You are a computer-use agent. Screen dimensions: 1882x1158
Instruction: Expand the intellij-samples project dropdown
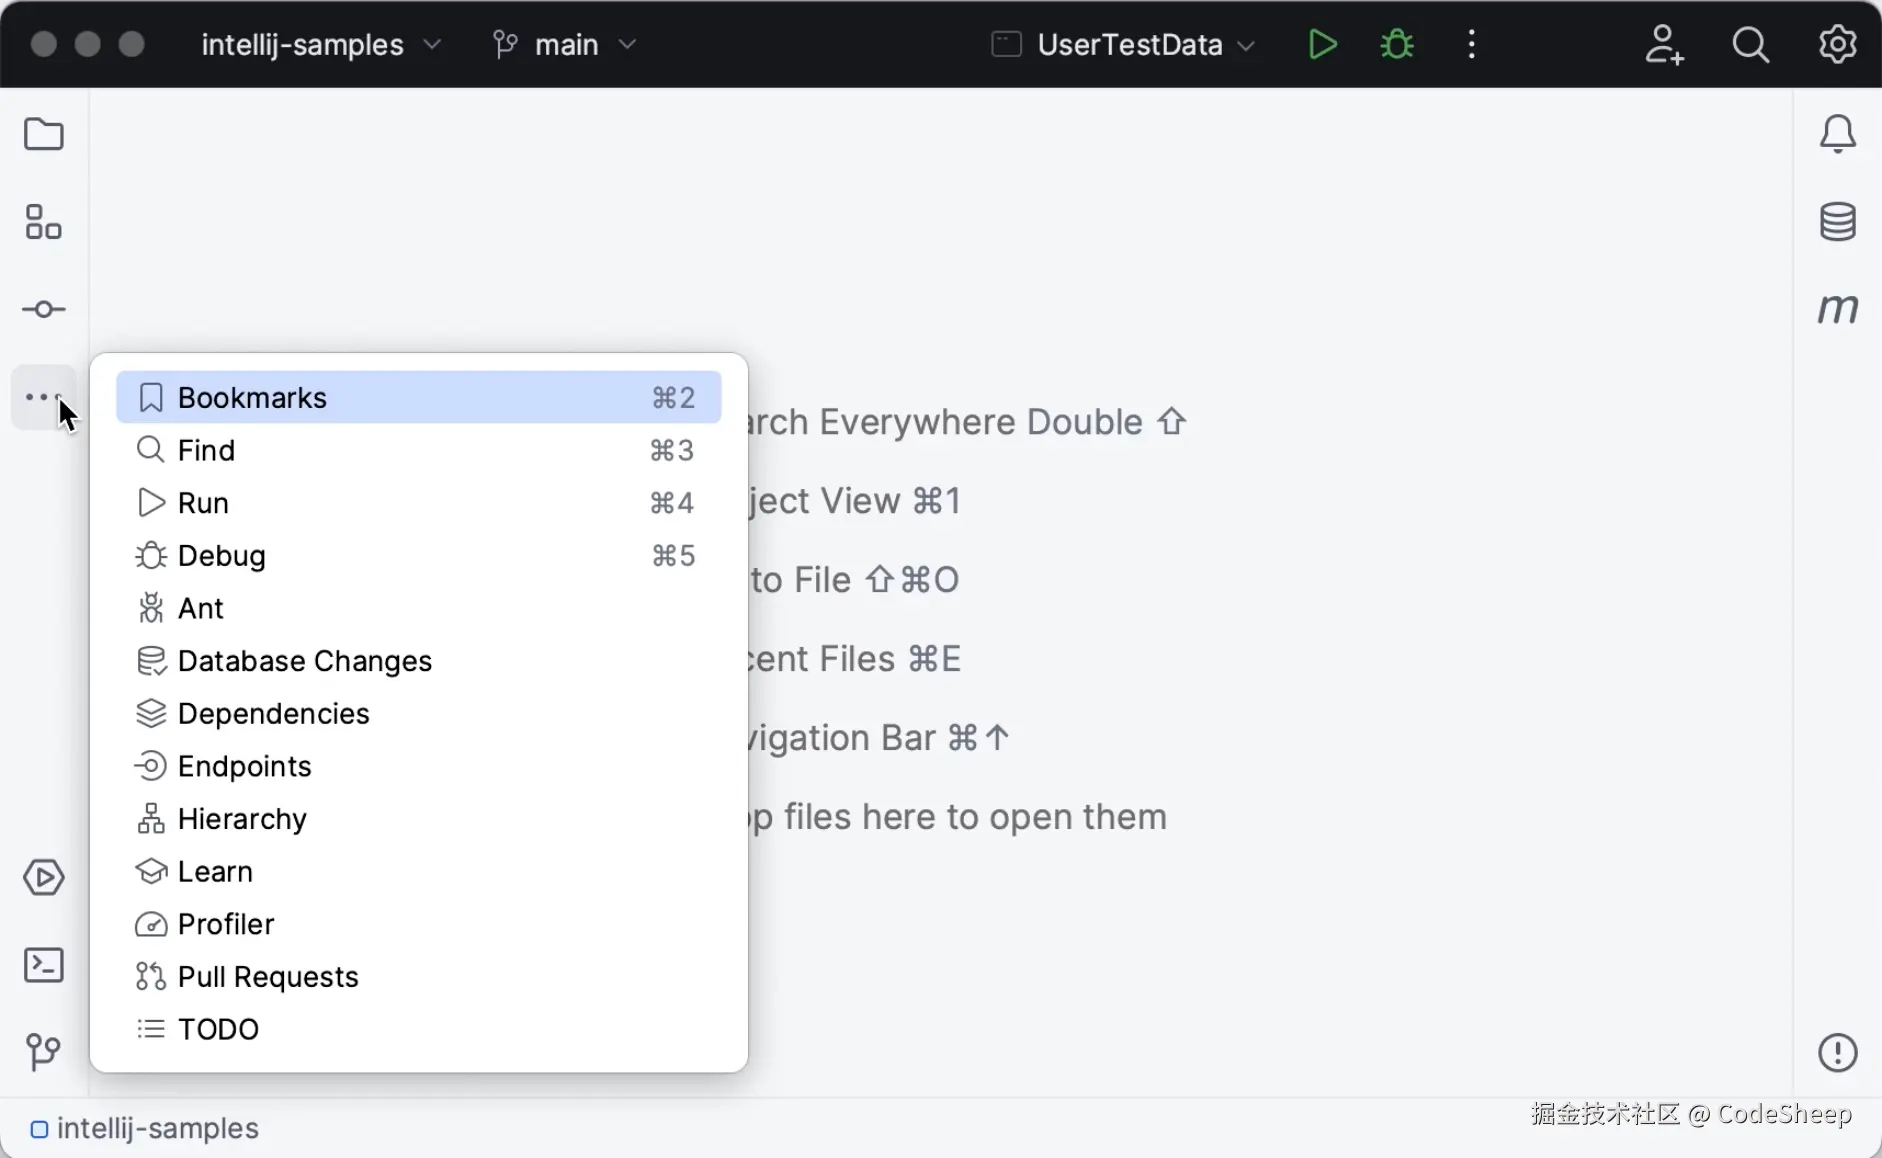coord(321,44)
